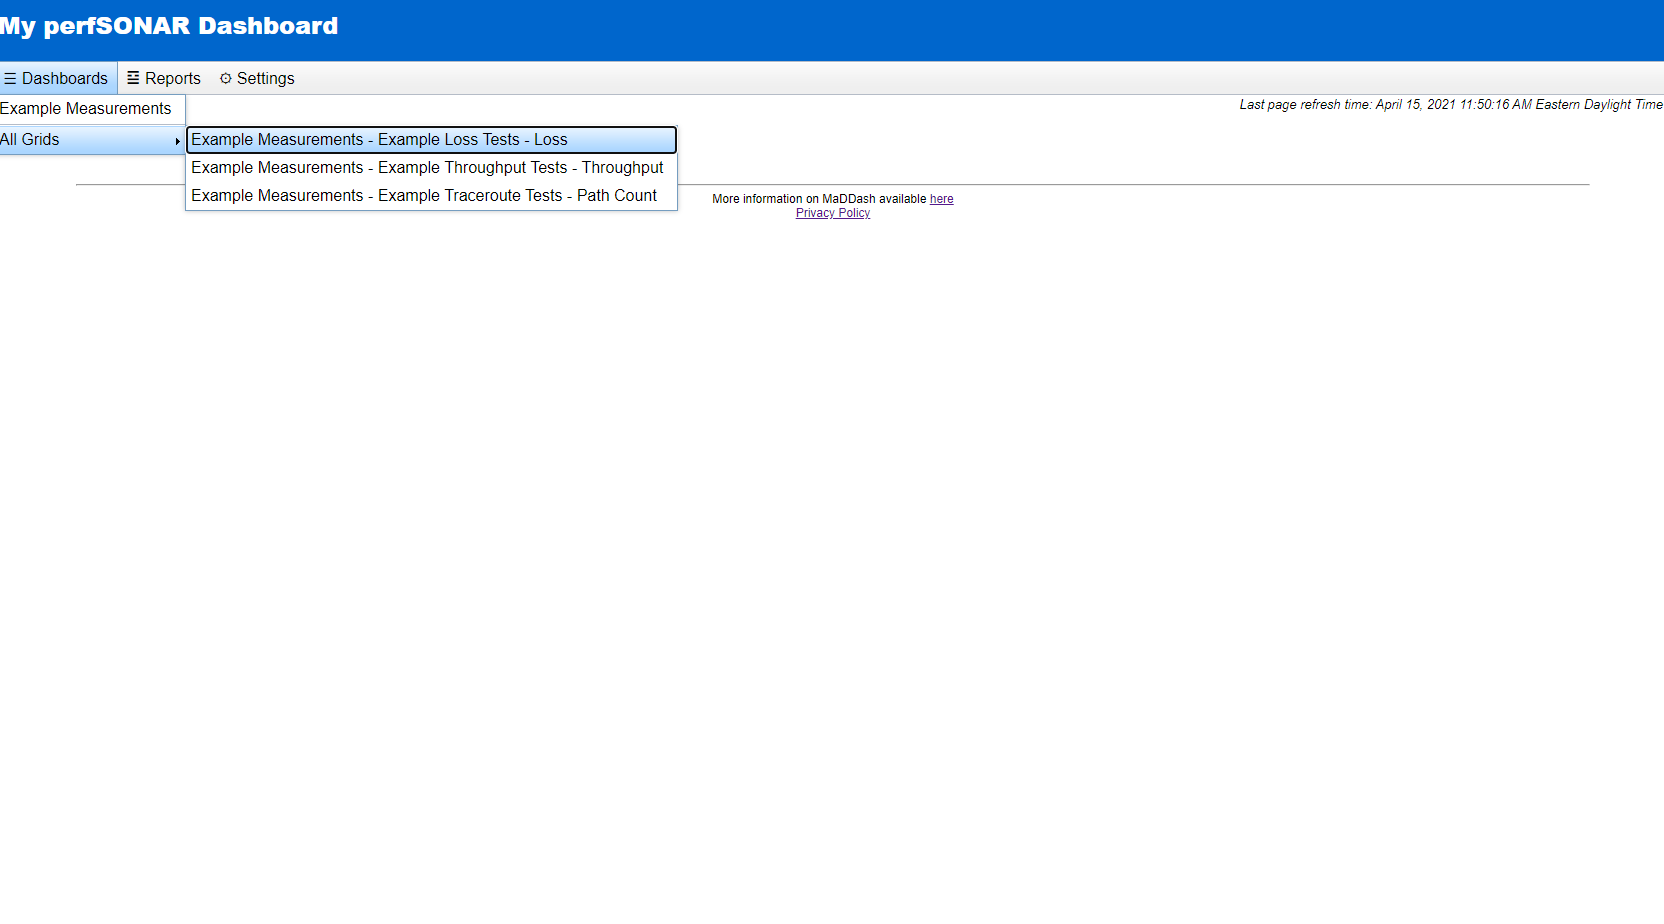Click the Settings gear icon
Screen dimensions: 1664x924
(226, 78)
